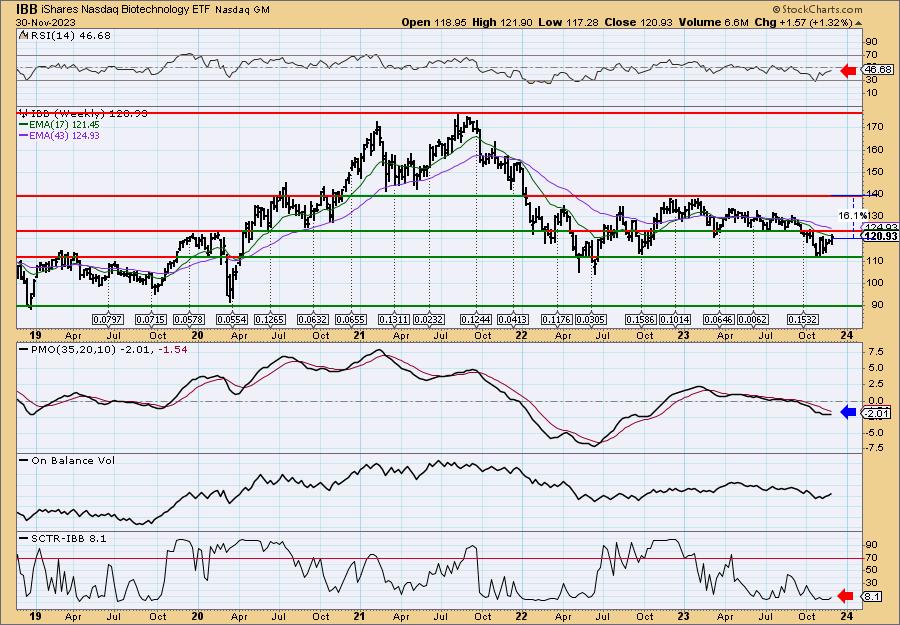The width and height of the screenshot is (900, 625).
Task: Click the 0.1176 cycle value box
Action: coord(557,319)
